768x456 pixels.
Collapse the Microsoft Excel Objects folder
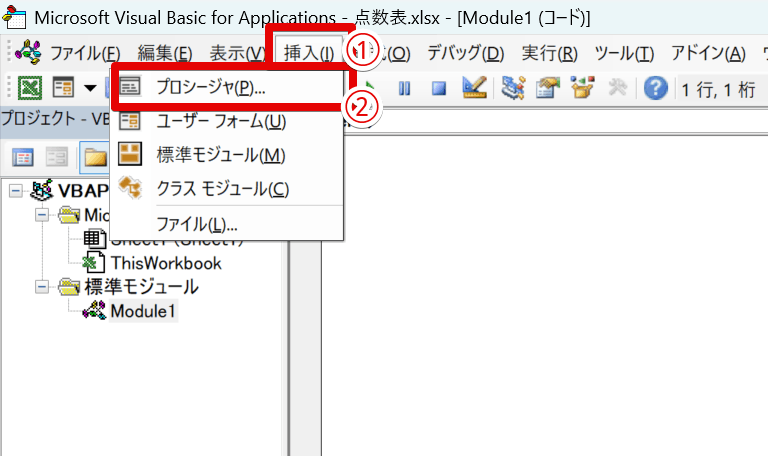[x=42, y=215]
